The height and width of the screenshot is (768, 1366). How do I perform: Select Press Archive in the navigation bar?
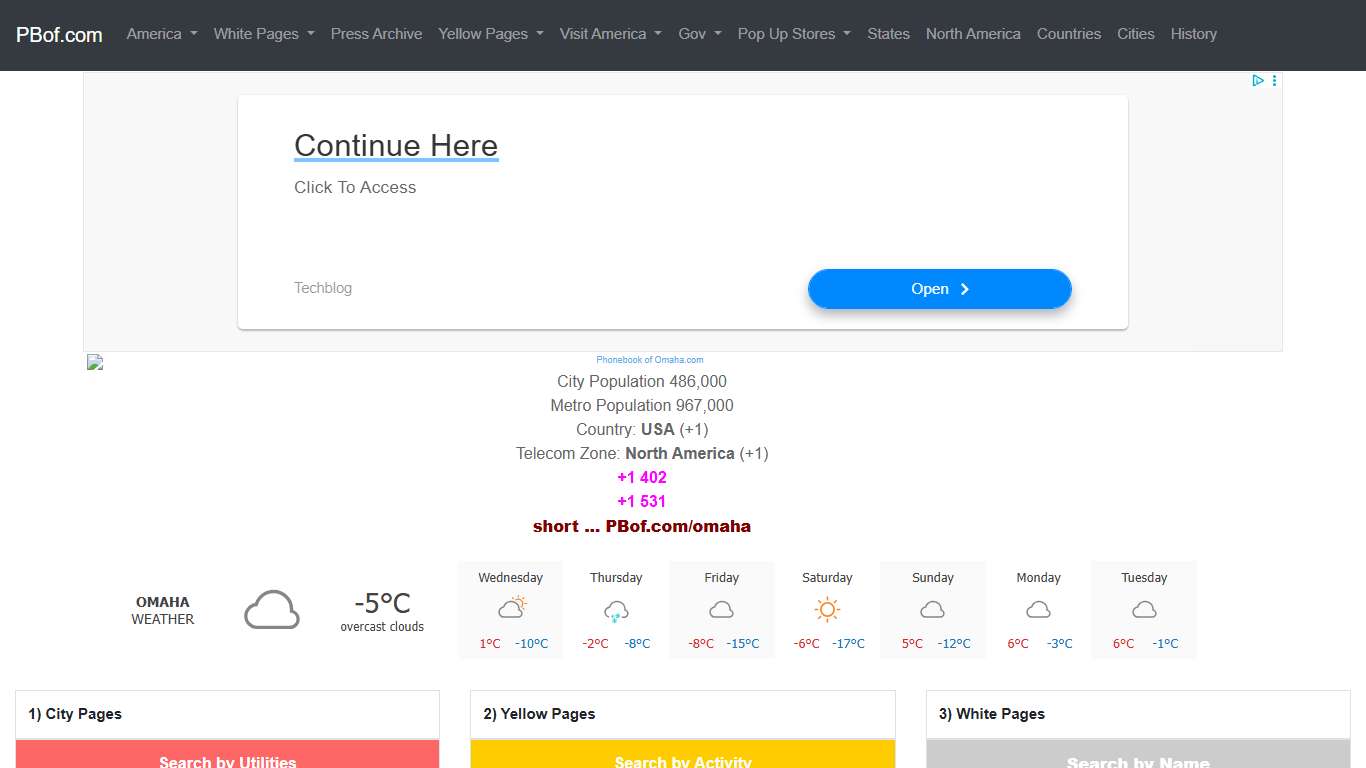coord(376,34)
